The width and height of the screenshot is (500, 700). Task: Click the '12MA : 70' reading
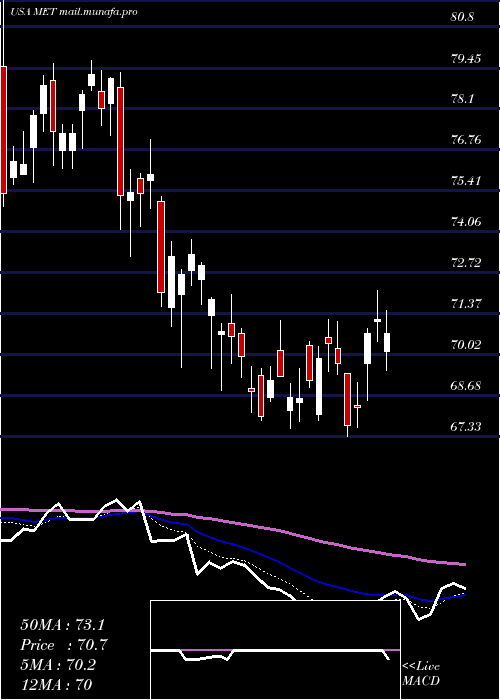(x=56, y=684)
